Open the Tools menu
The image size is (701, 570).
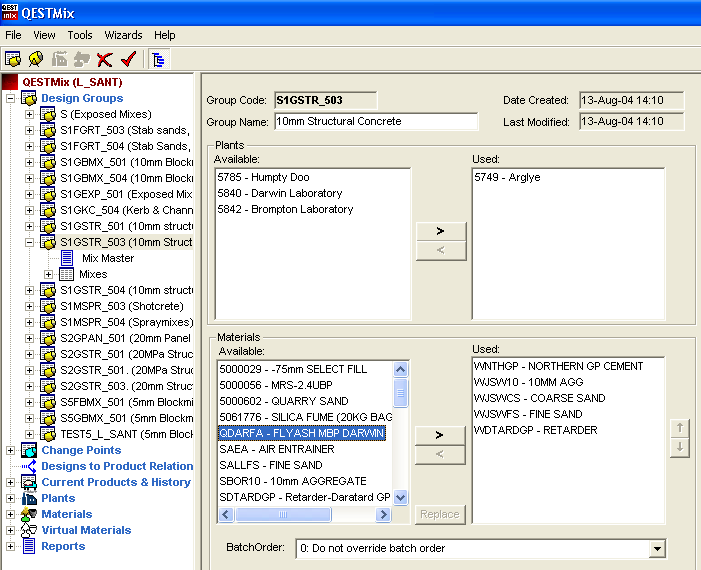(x=80, y=35)
